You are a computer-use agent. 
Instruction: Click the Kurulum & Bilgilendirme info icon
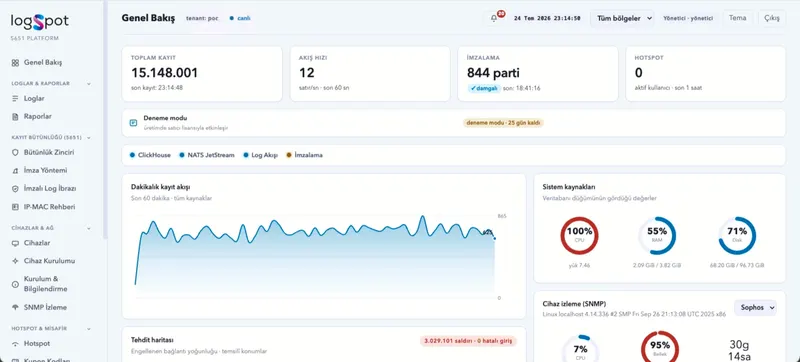[x=15, y=284]
